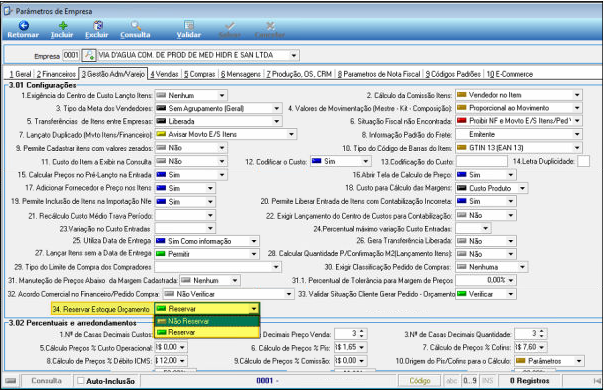Open 'Tipo da Meta dos Vendedores' dropdown
The height and width of the screenshot is (390, 604).
(x=277, y=109)
